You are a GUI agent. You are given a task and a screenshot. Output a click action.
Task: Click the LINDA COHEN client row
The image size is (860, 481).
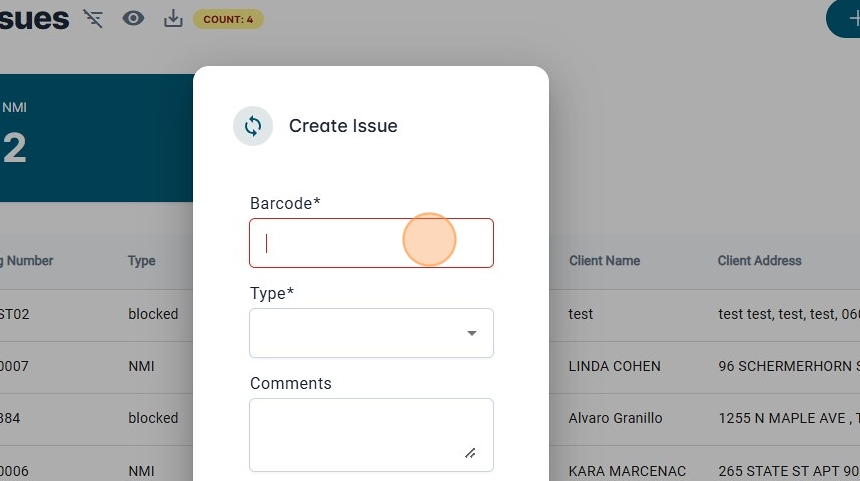coord(614,366)
